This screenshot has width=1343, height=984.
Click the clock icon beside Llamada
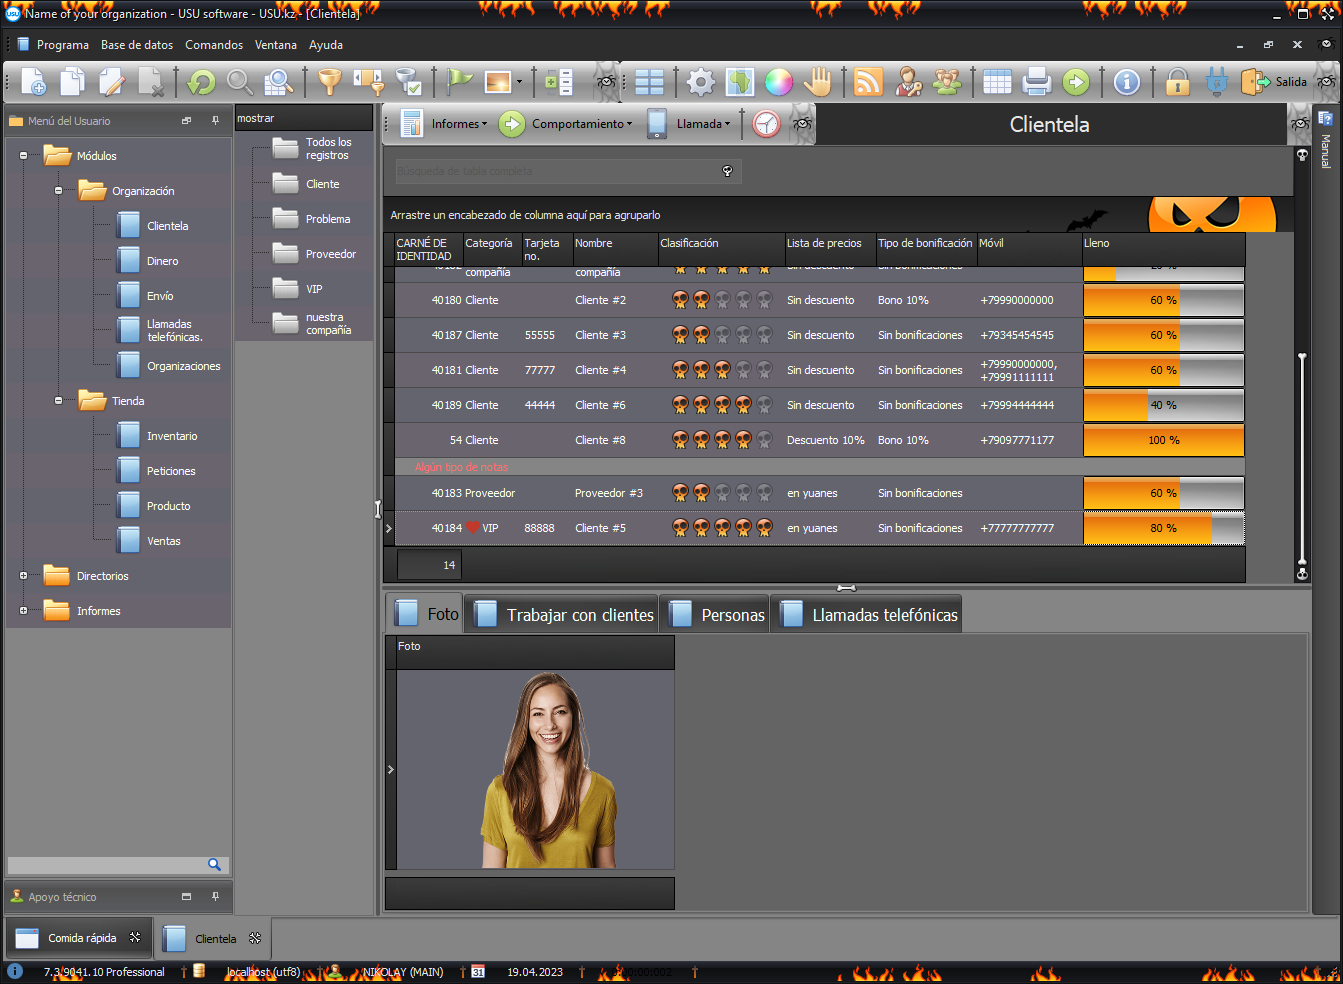pyautogui.click(x=766, y=124)
